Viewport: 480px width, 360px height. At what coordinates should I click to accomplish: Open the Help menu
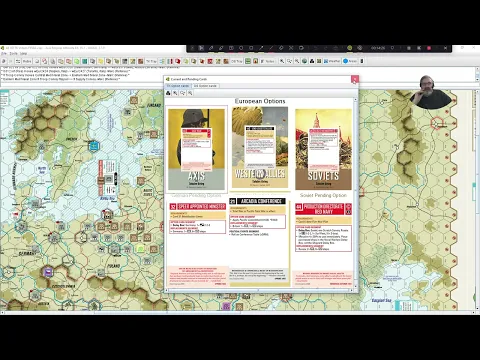tap(23, 54)
